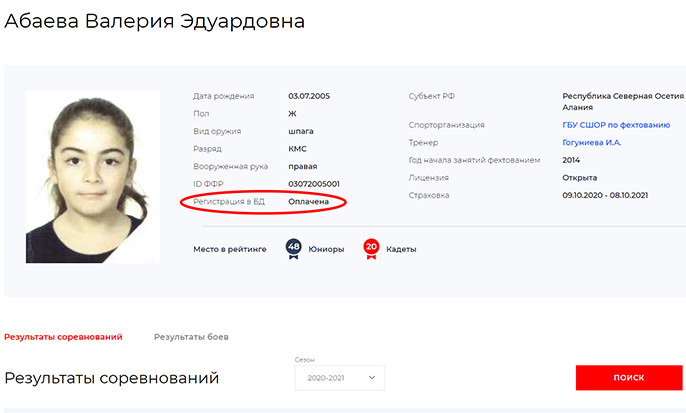
Task: Click the chevron arrow in season selector
Action: (372, 378)
